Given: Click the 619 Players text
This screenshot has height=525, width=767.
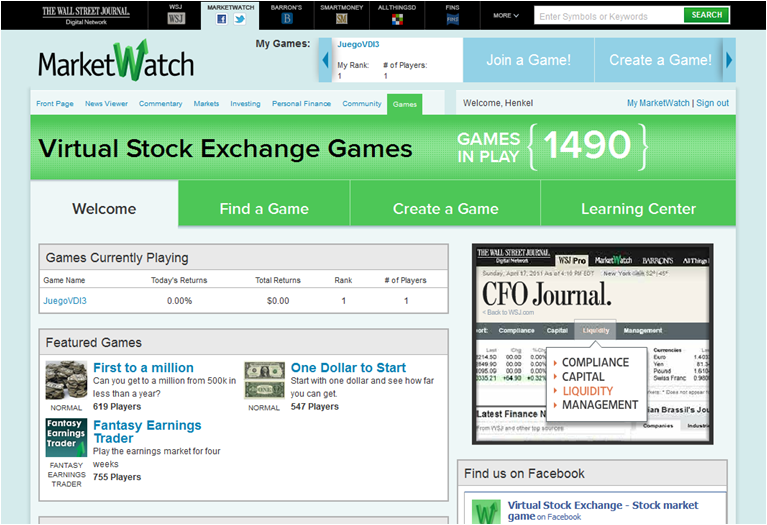Looking at the screenshot, I should 117,407.
